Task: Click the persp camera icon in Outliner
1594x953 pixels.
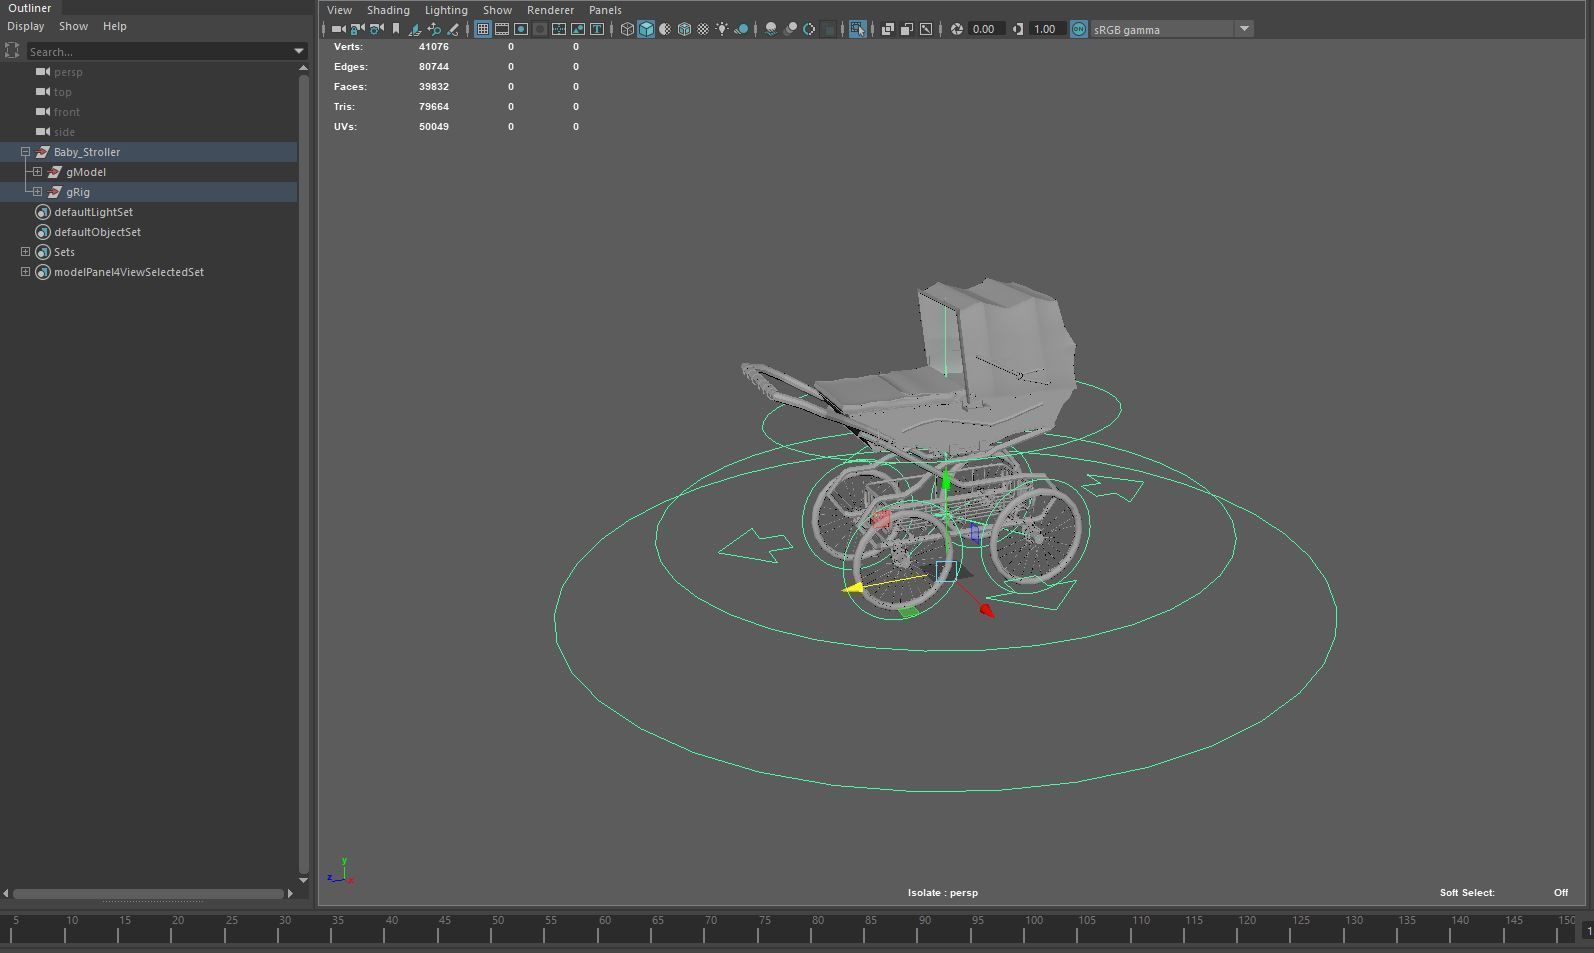Action: click(x=43, y=72)
